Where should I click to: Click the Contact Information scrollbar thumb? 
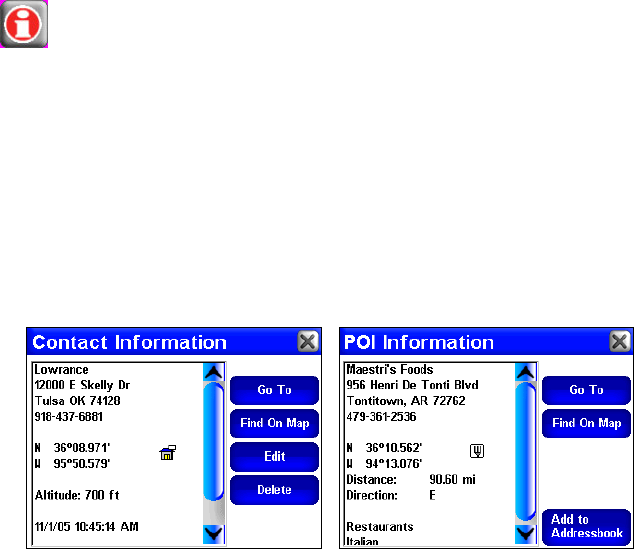pos(213,441)
